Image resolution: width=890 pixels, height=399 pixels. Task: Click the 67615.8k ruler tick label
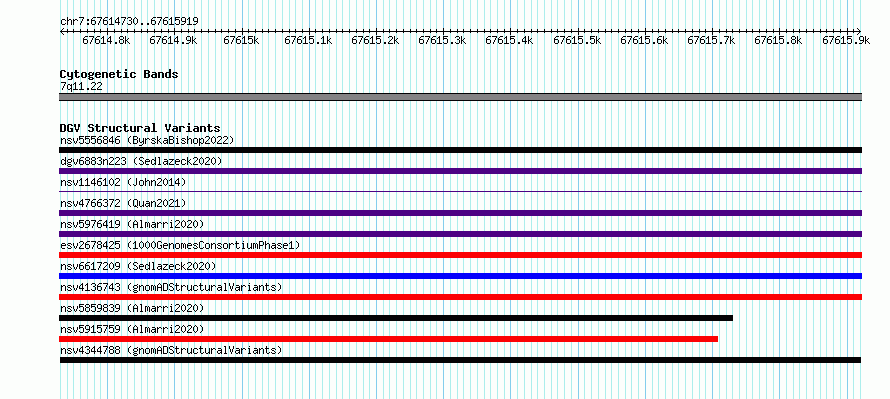coord(778,40)
